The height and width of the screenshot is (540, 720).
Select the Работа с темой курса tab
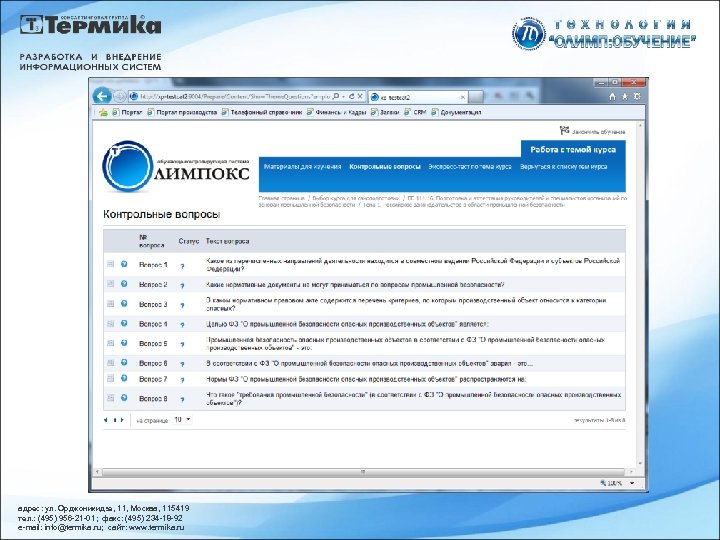pyautogui.click(x=573, y=150)
